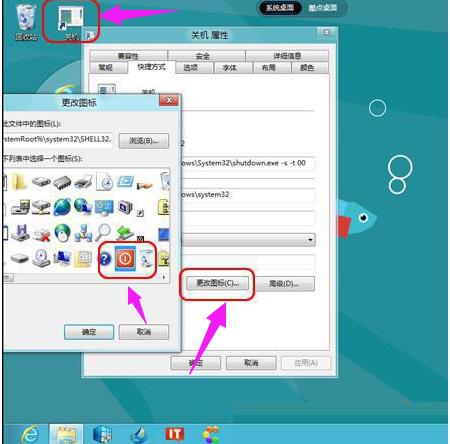The height and width of the screenshot is (444, 450).
Task: Select the flat hard drive icon in bottom row
Action: [x=20, y=258]
